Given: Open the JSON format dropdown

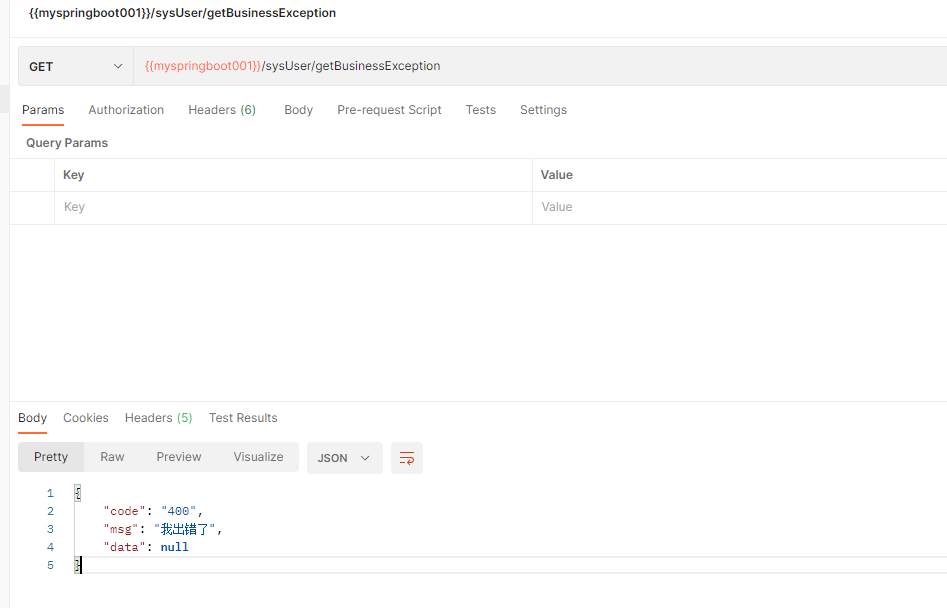Looking at the screenshot, I should click(x=344, y=458).
